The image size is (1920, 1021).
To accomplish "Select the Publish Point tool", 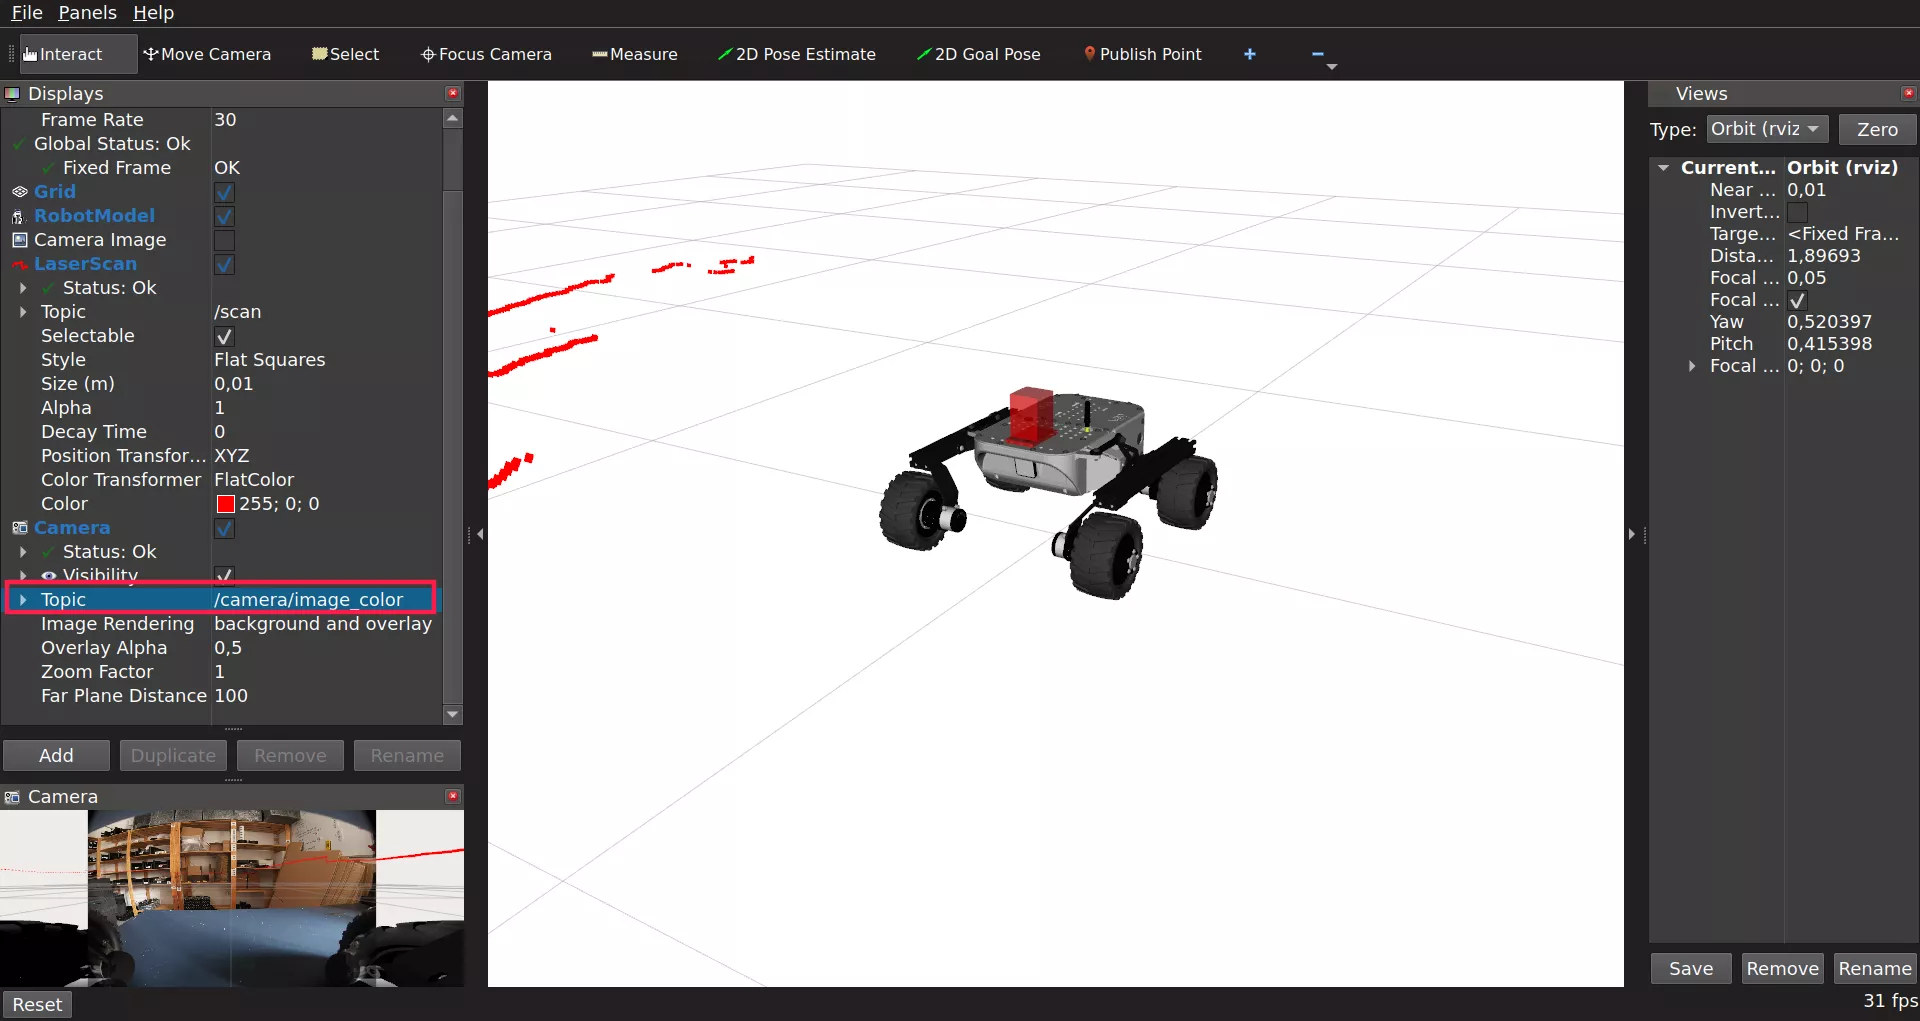I will (1142, 54).
